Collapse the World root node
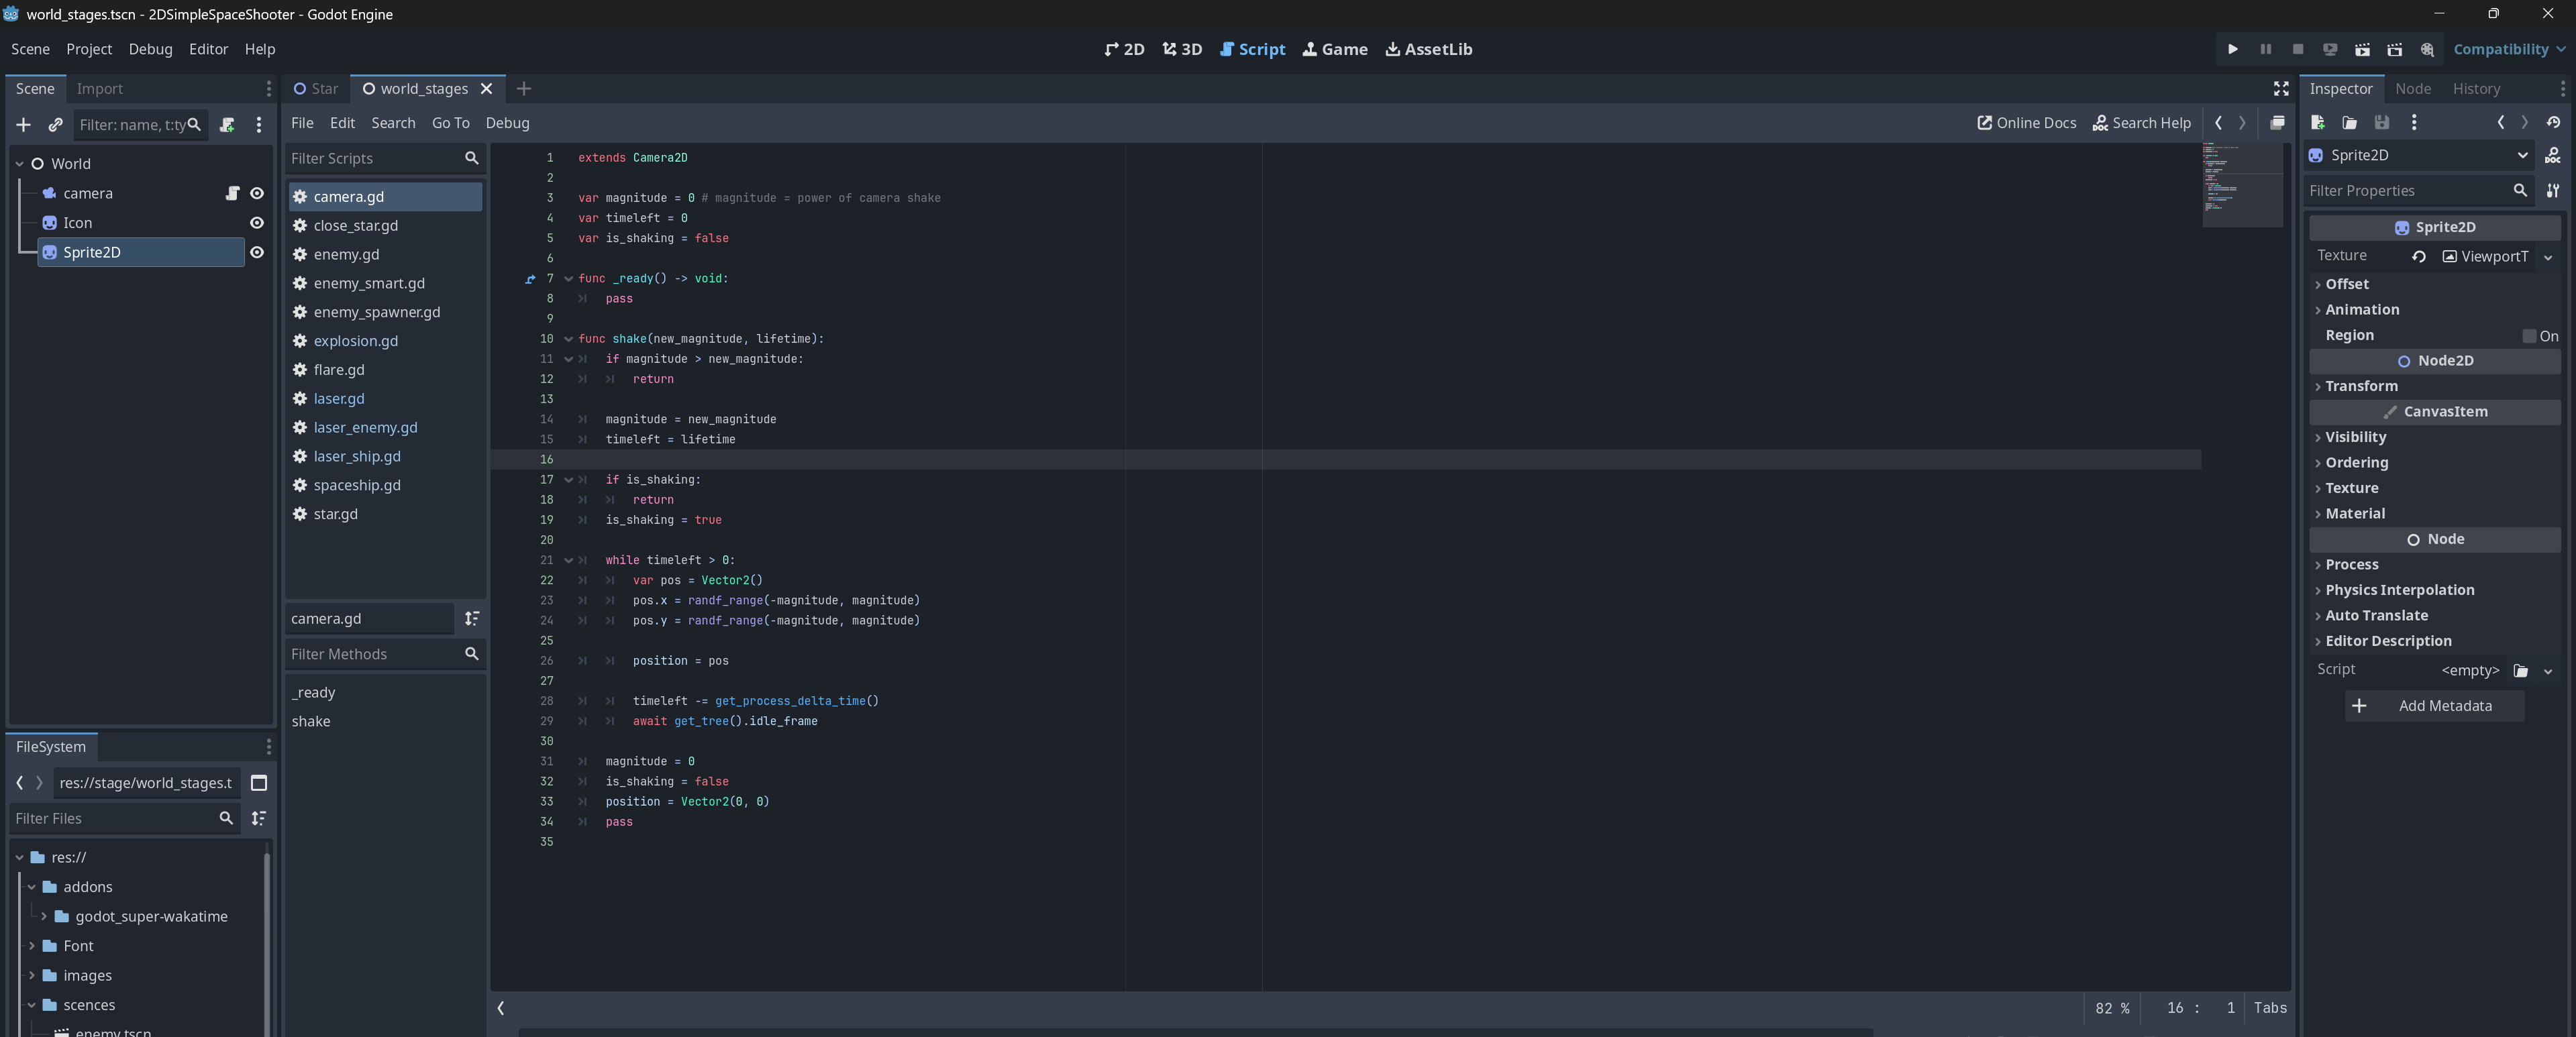 tap(19, 164)
